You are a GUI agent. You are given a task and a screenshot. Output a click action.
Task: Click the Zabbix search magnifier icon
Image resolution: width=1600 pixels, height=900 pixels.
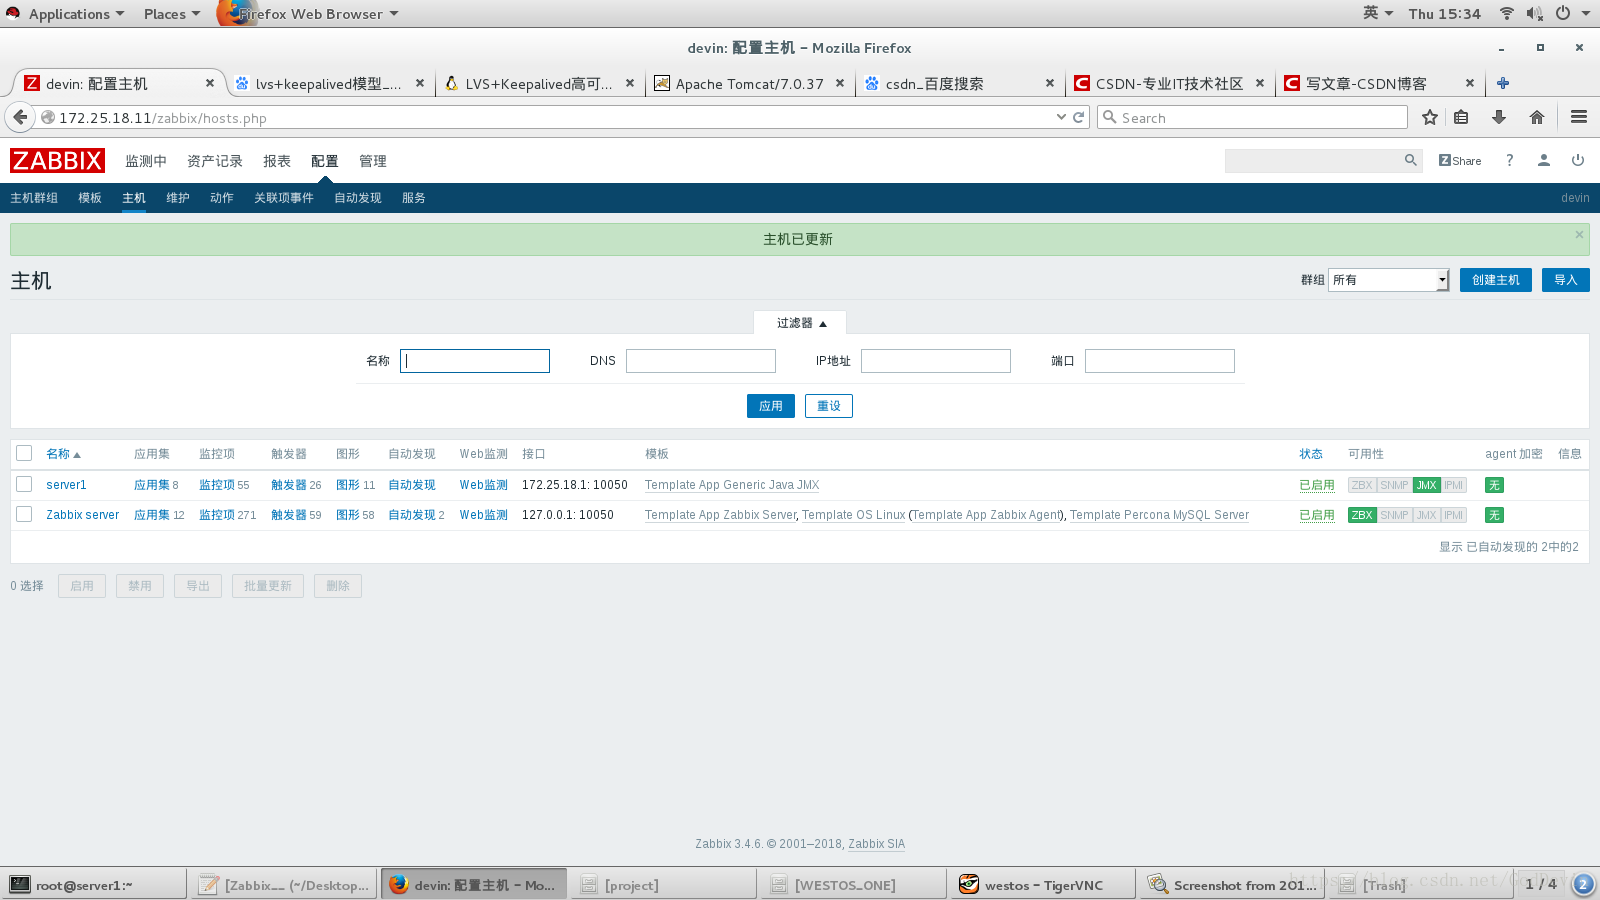(1411, 160)
